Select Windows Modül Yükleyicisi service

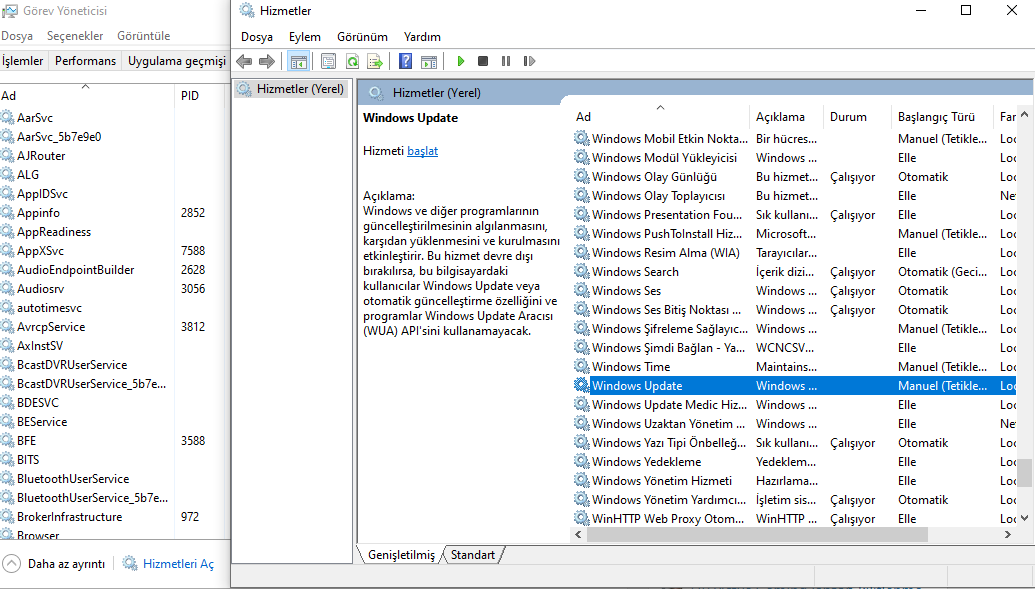[795, 157]
